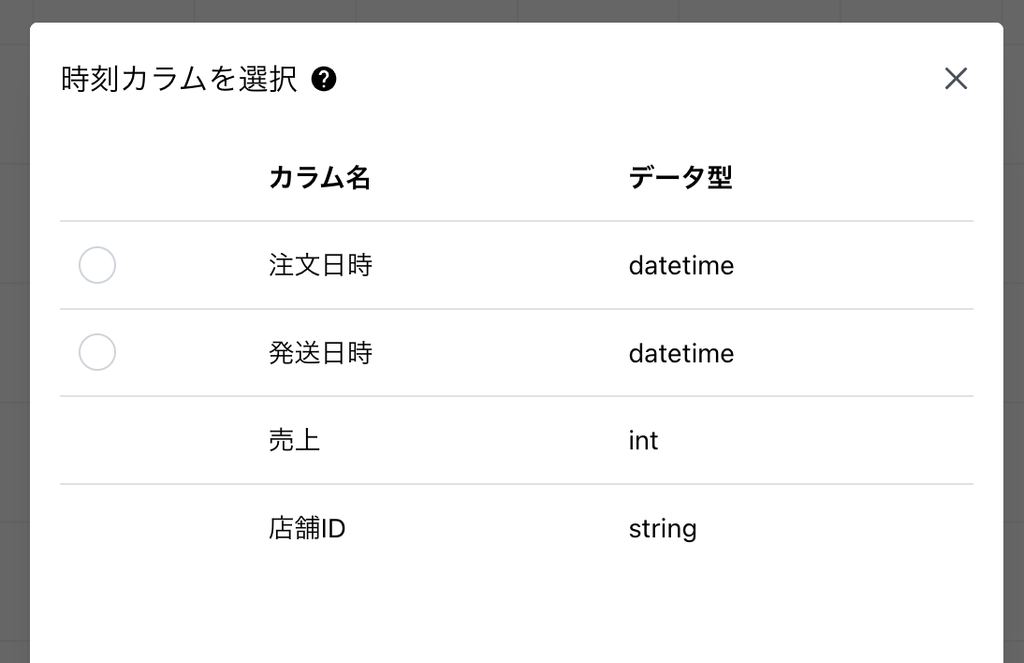Close the 時刻カラムを選択 dialog
Image resolution: width=1024 pixels, height=663 pixels.
(956, 79)
